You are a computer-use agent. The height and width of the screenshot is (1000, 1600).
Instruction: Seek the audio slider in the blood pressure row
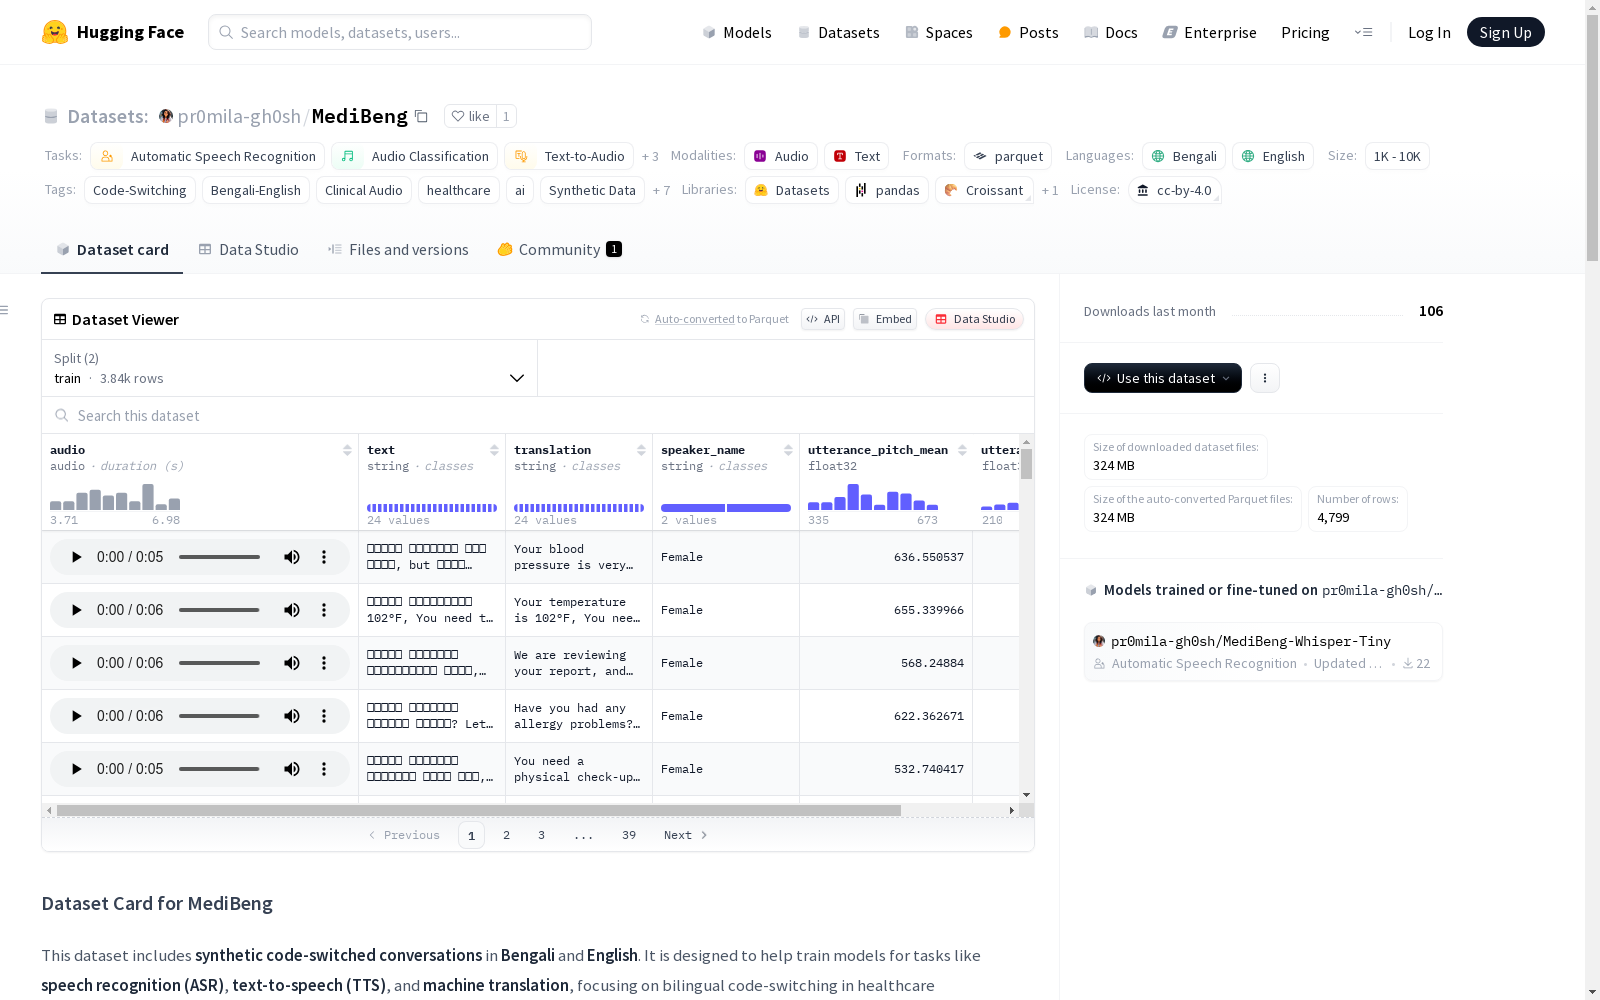[220, 557]
